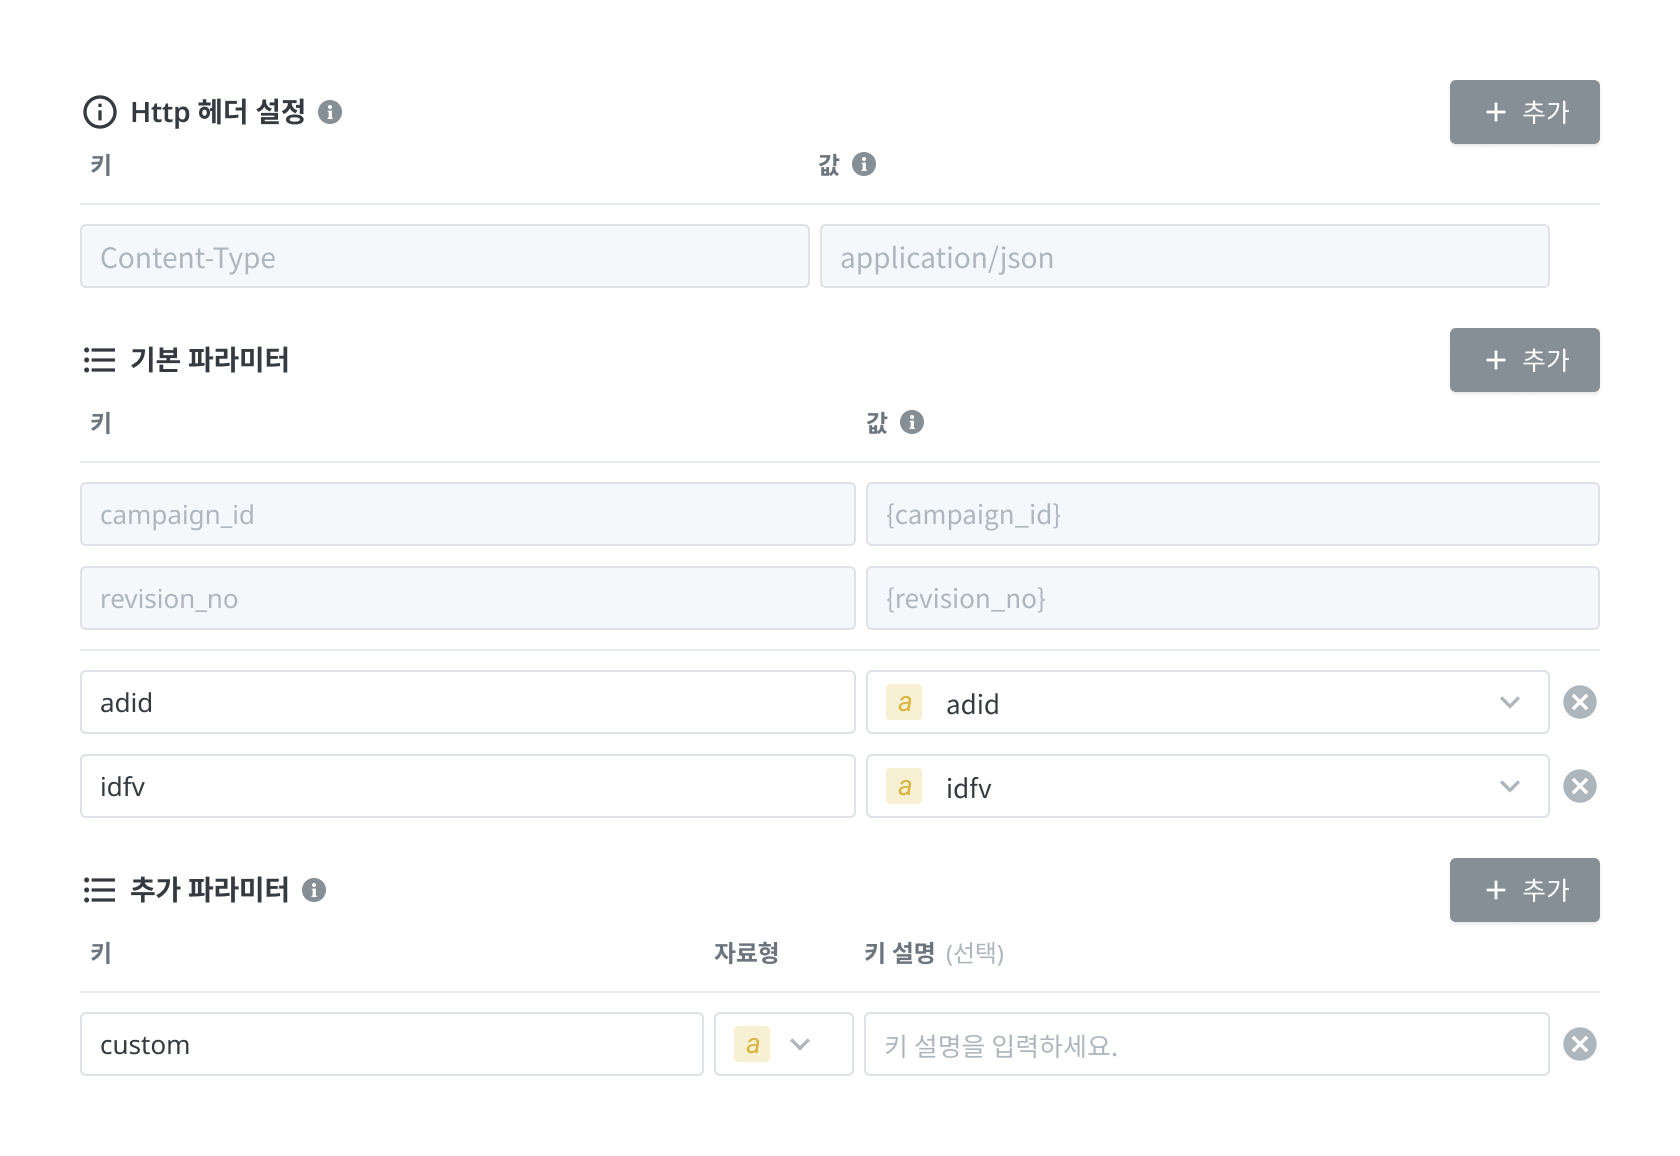1680x1156 pixels.
Task: Add a new Http header row
Action: (x=1524, y=112)
